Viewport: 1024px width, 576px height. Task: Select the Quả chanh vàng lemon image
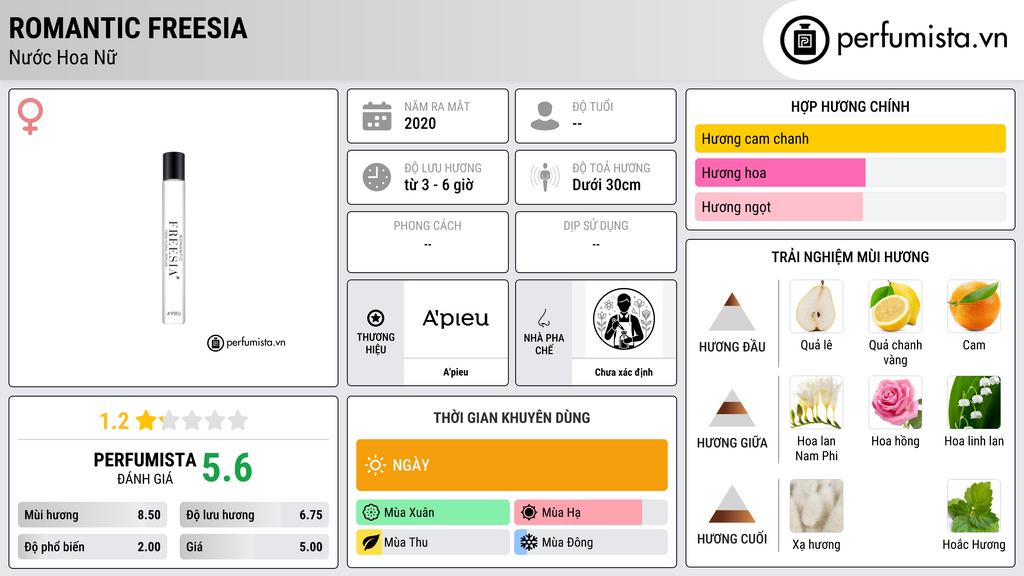coord(895,307)
